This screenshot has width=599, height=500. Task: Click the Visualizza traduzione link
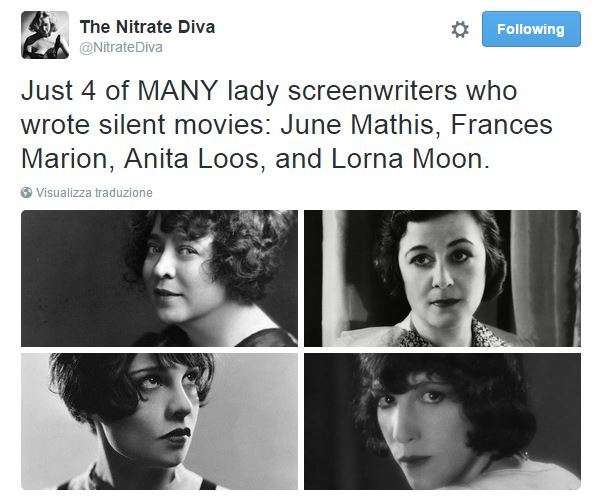click(x=94, y=193)
